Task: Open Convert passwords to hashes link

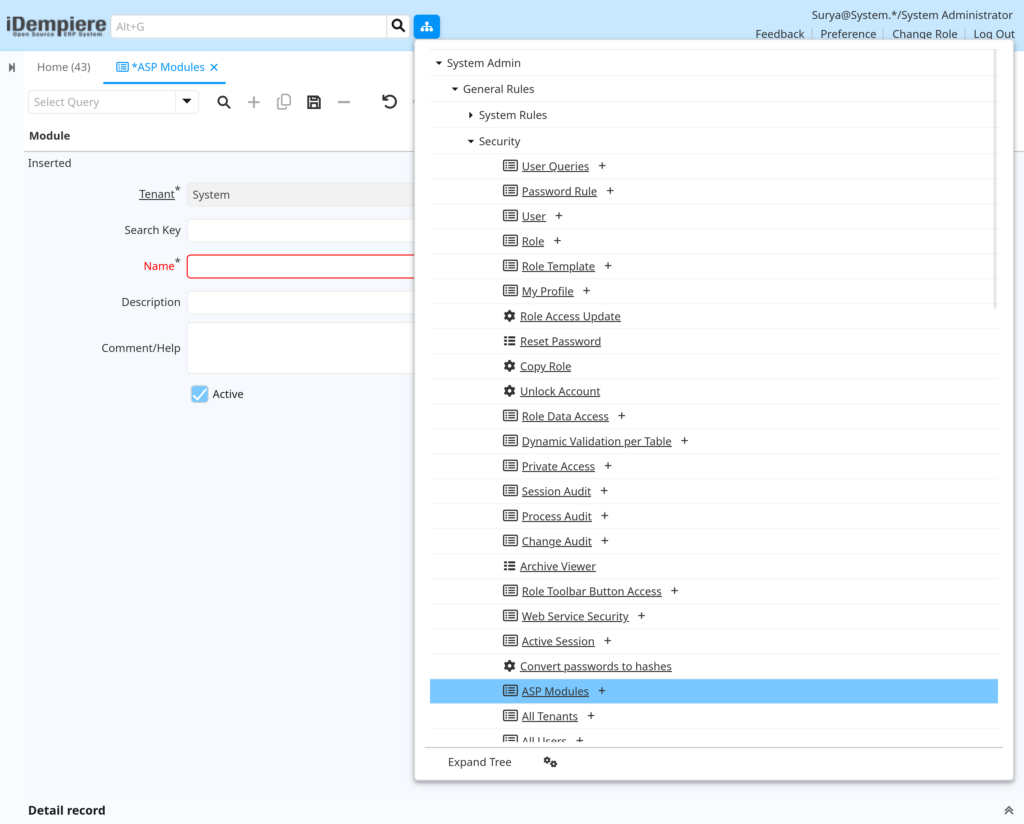Action: pos(596,667)
